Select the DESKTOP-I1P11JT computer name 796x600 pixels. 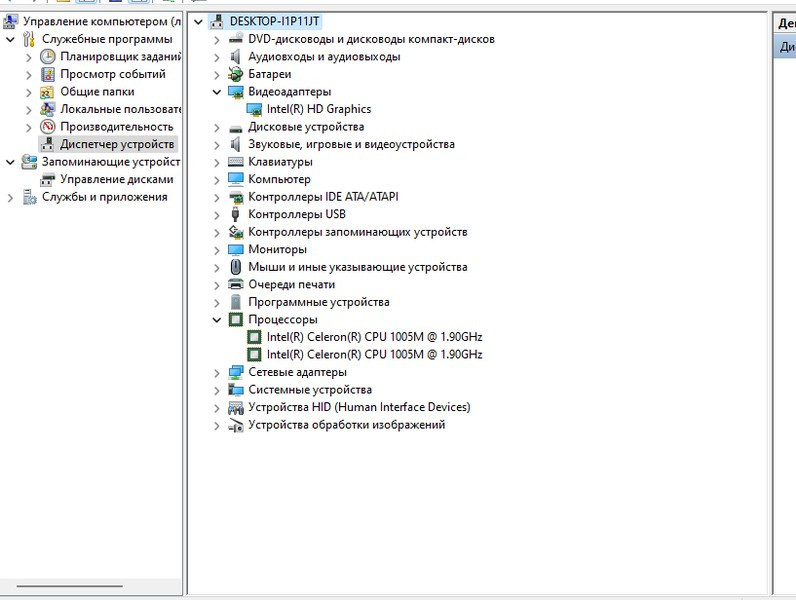275,21
